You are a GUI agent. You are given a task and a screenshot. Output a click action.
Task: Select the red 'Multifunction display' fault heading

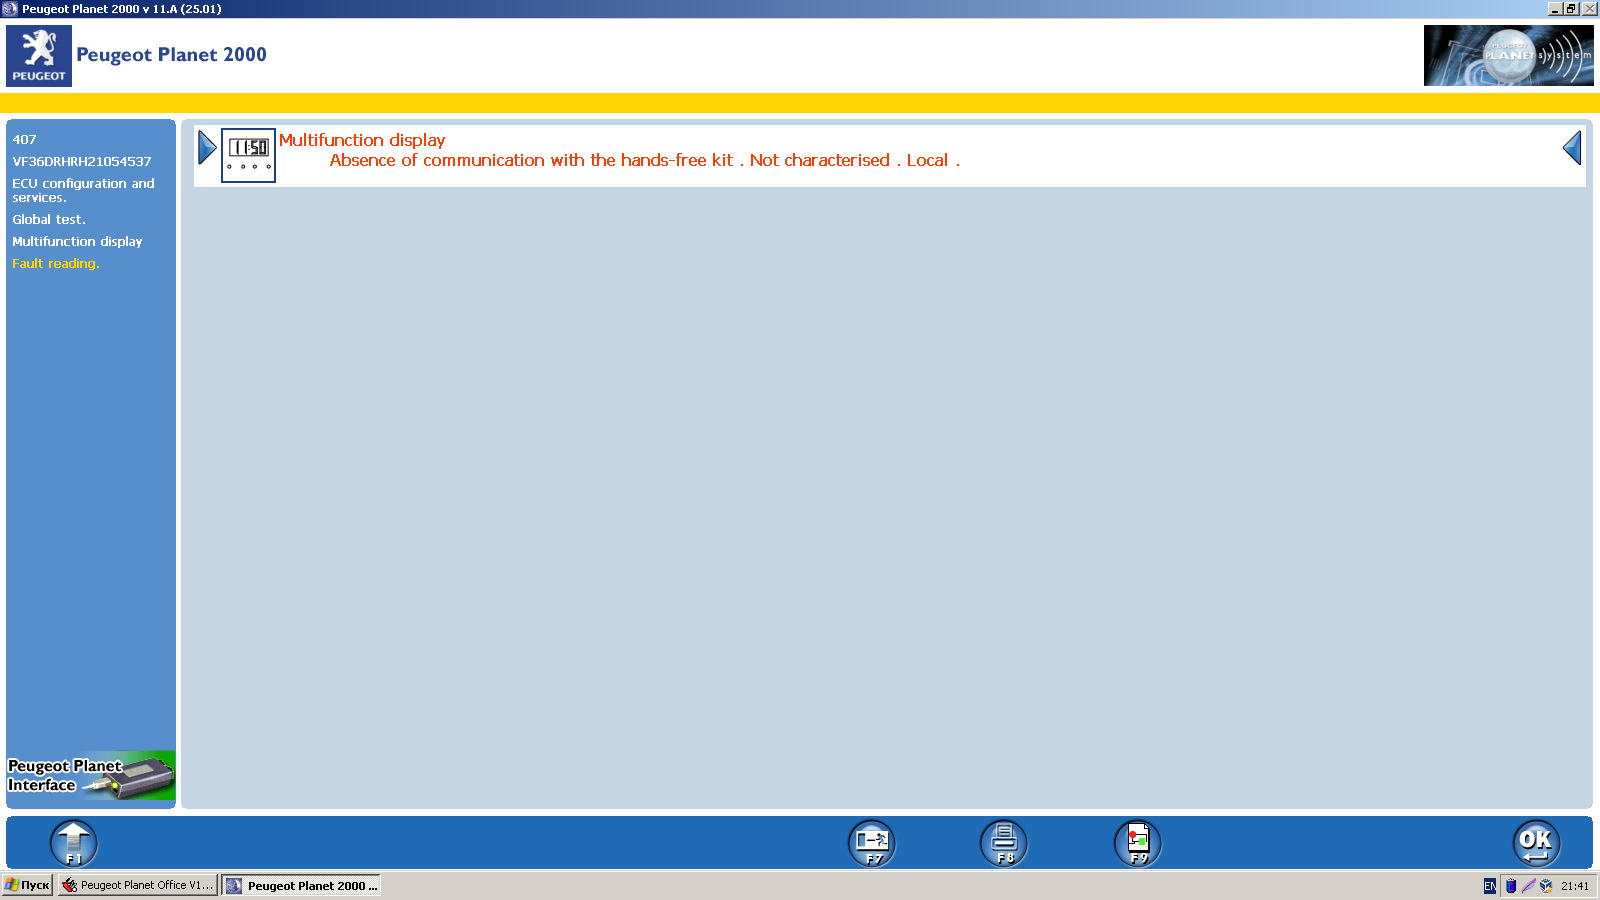point(362,140)
